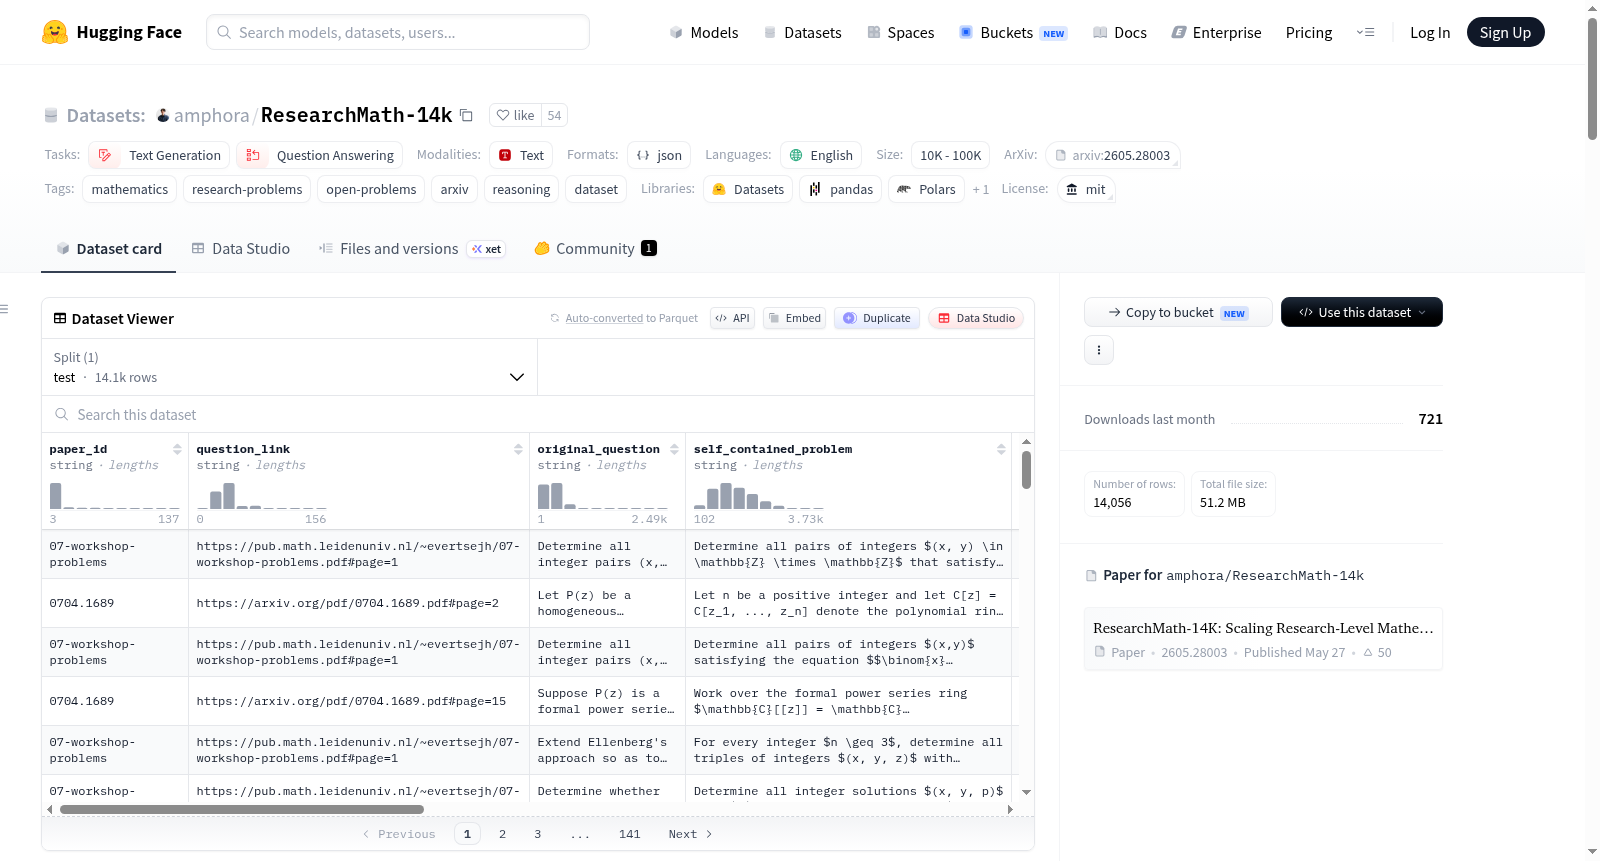Click the Hugging Face logo icon
This screenshot has width=1600, height=861.
55,32
